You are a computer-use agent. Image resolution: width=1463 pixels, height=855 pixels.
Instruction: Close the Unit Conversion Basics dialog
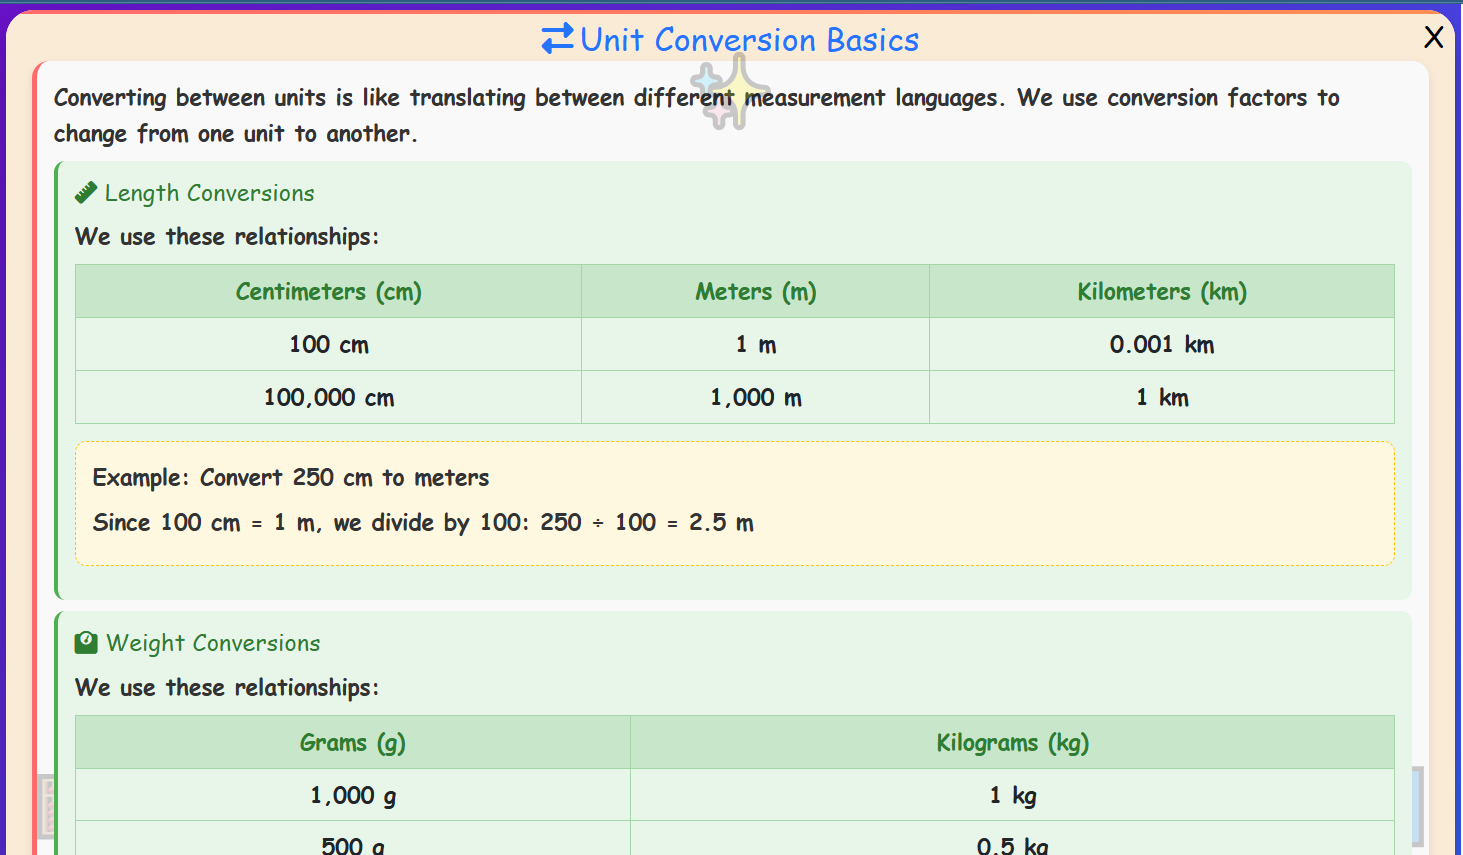coord(1433,37)
